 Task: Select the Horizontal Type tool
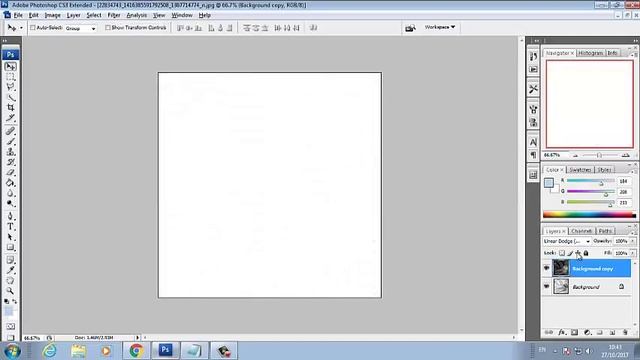tap(11, 227)
